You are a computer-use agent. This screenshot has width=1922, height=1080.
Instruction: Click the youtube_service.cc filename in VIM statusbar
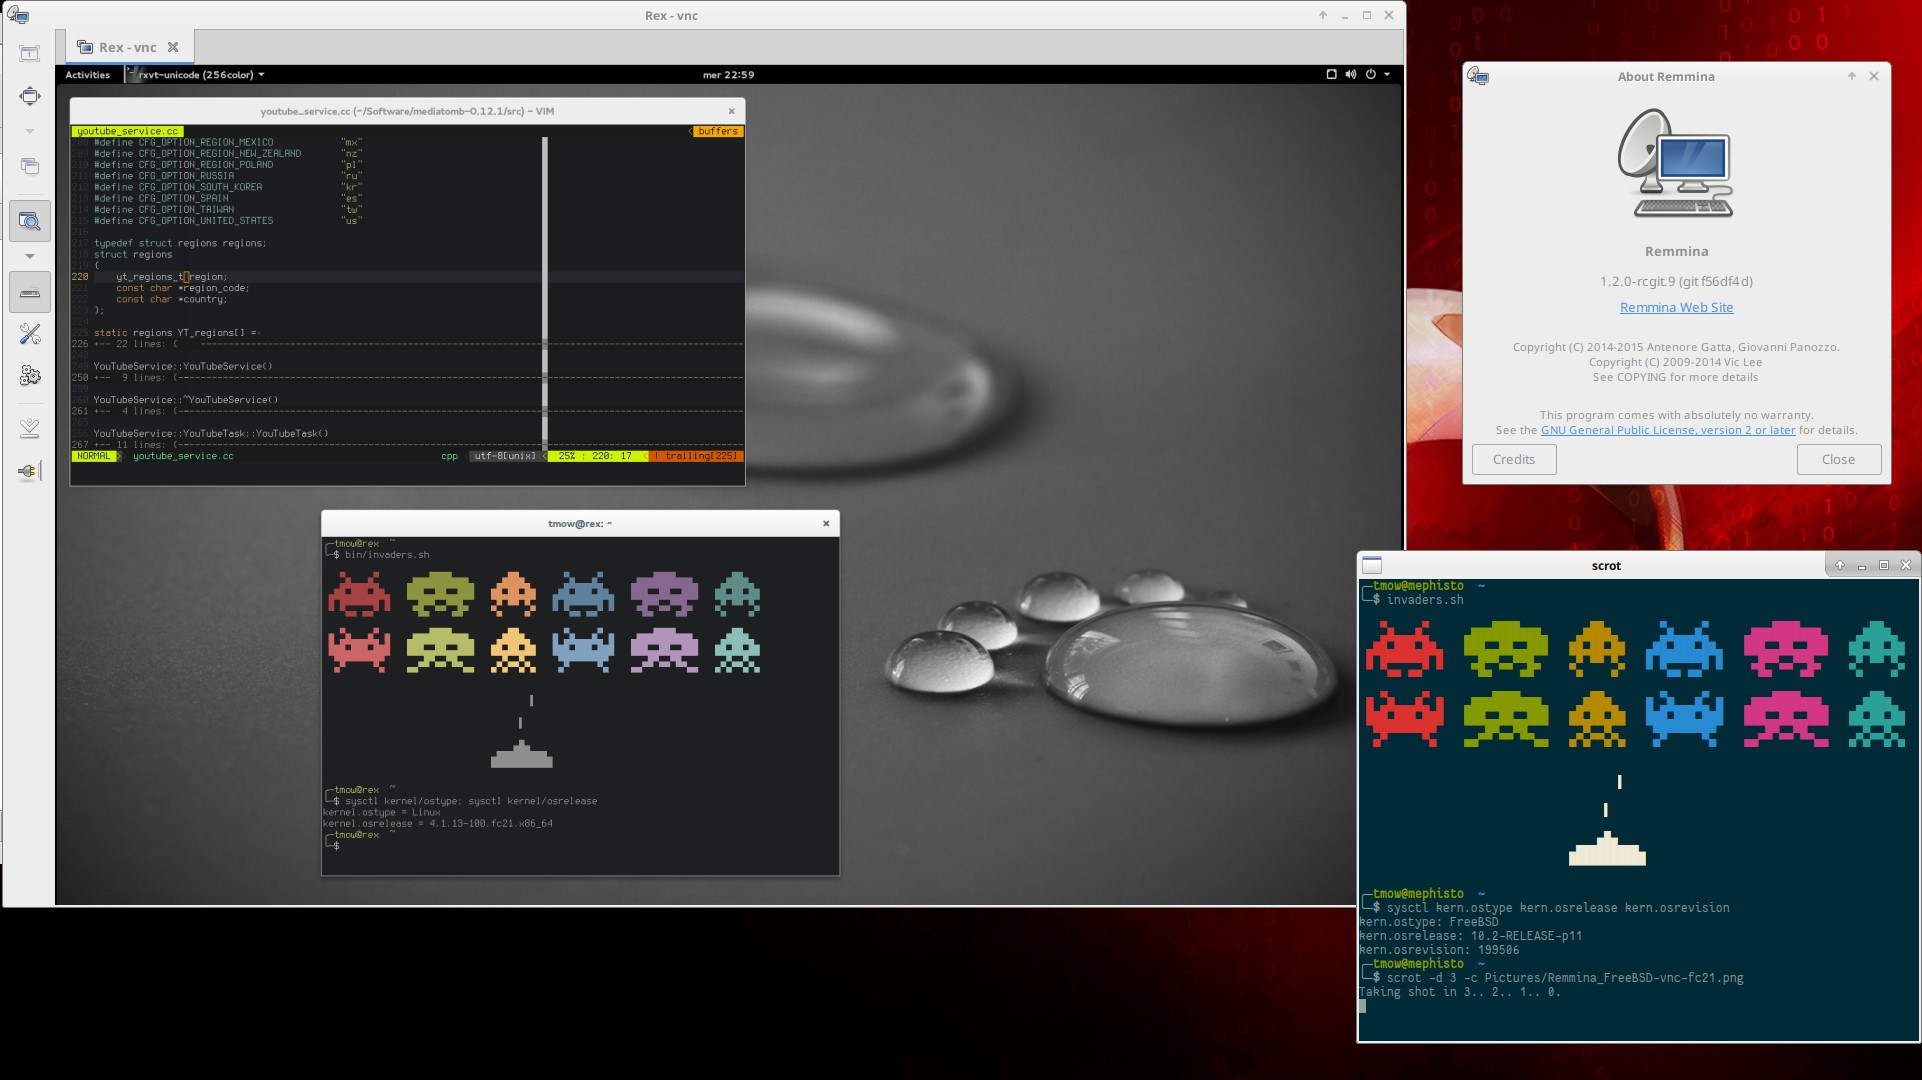tap(185, 457)
